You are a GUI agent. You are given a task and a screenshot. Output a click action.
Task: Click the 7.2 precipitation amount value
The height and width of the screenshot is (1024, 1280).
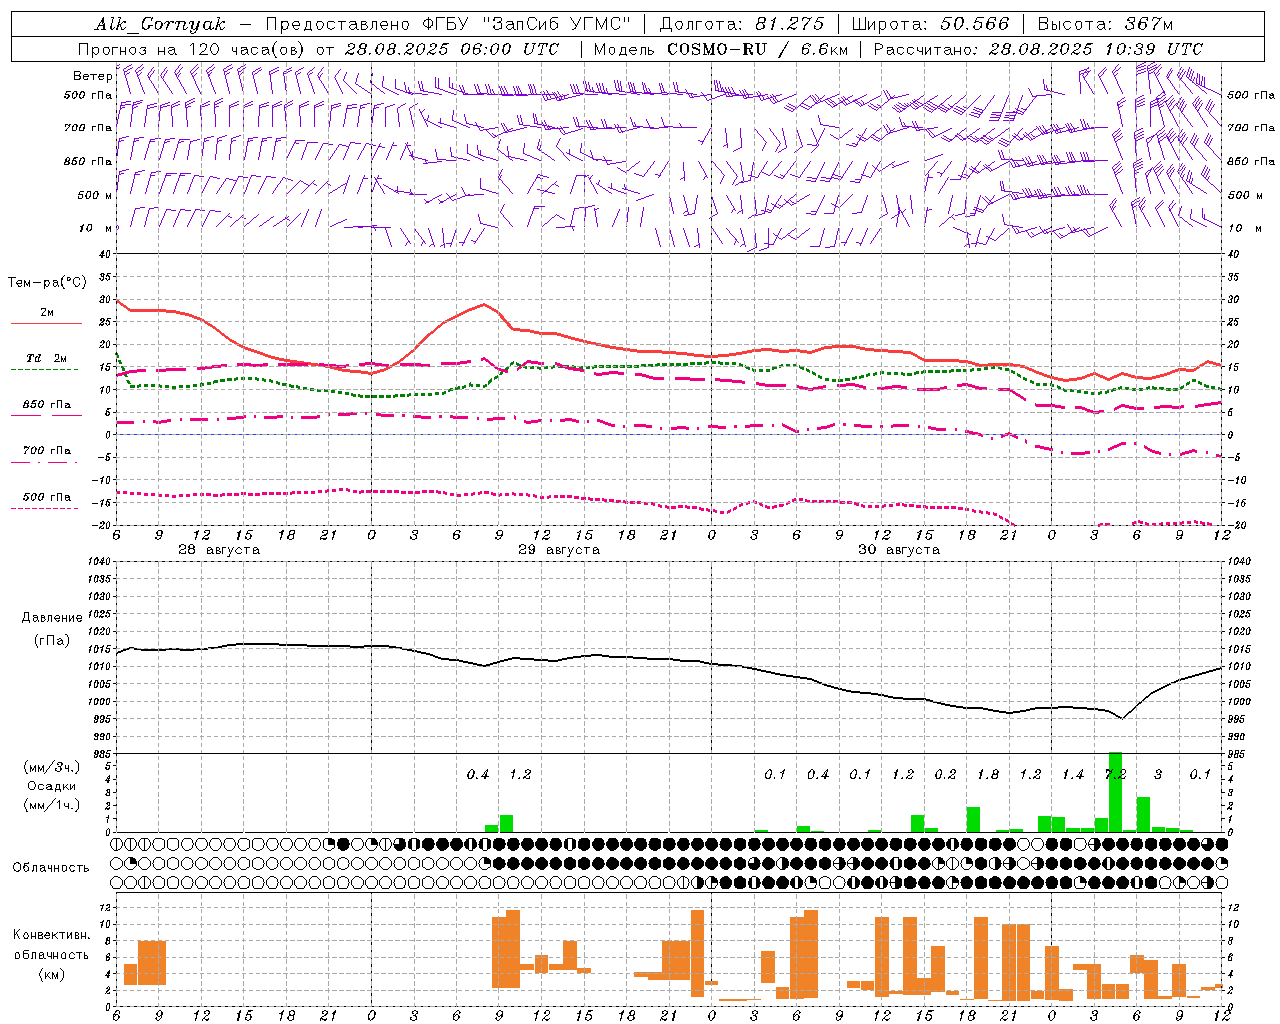point(1115,775)
